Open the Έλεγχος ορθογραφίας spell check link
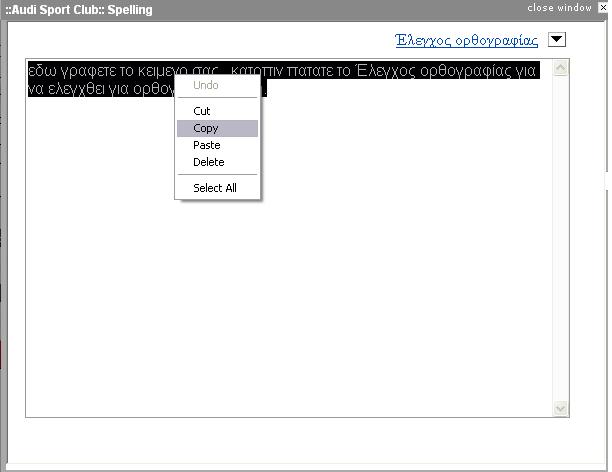Screen dimensions: 612x472 [467, 41]
